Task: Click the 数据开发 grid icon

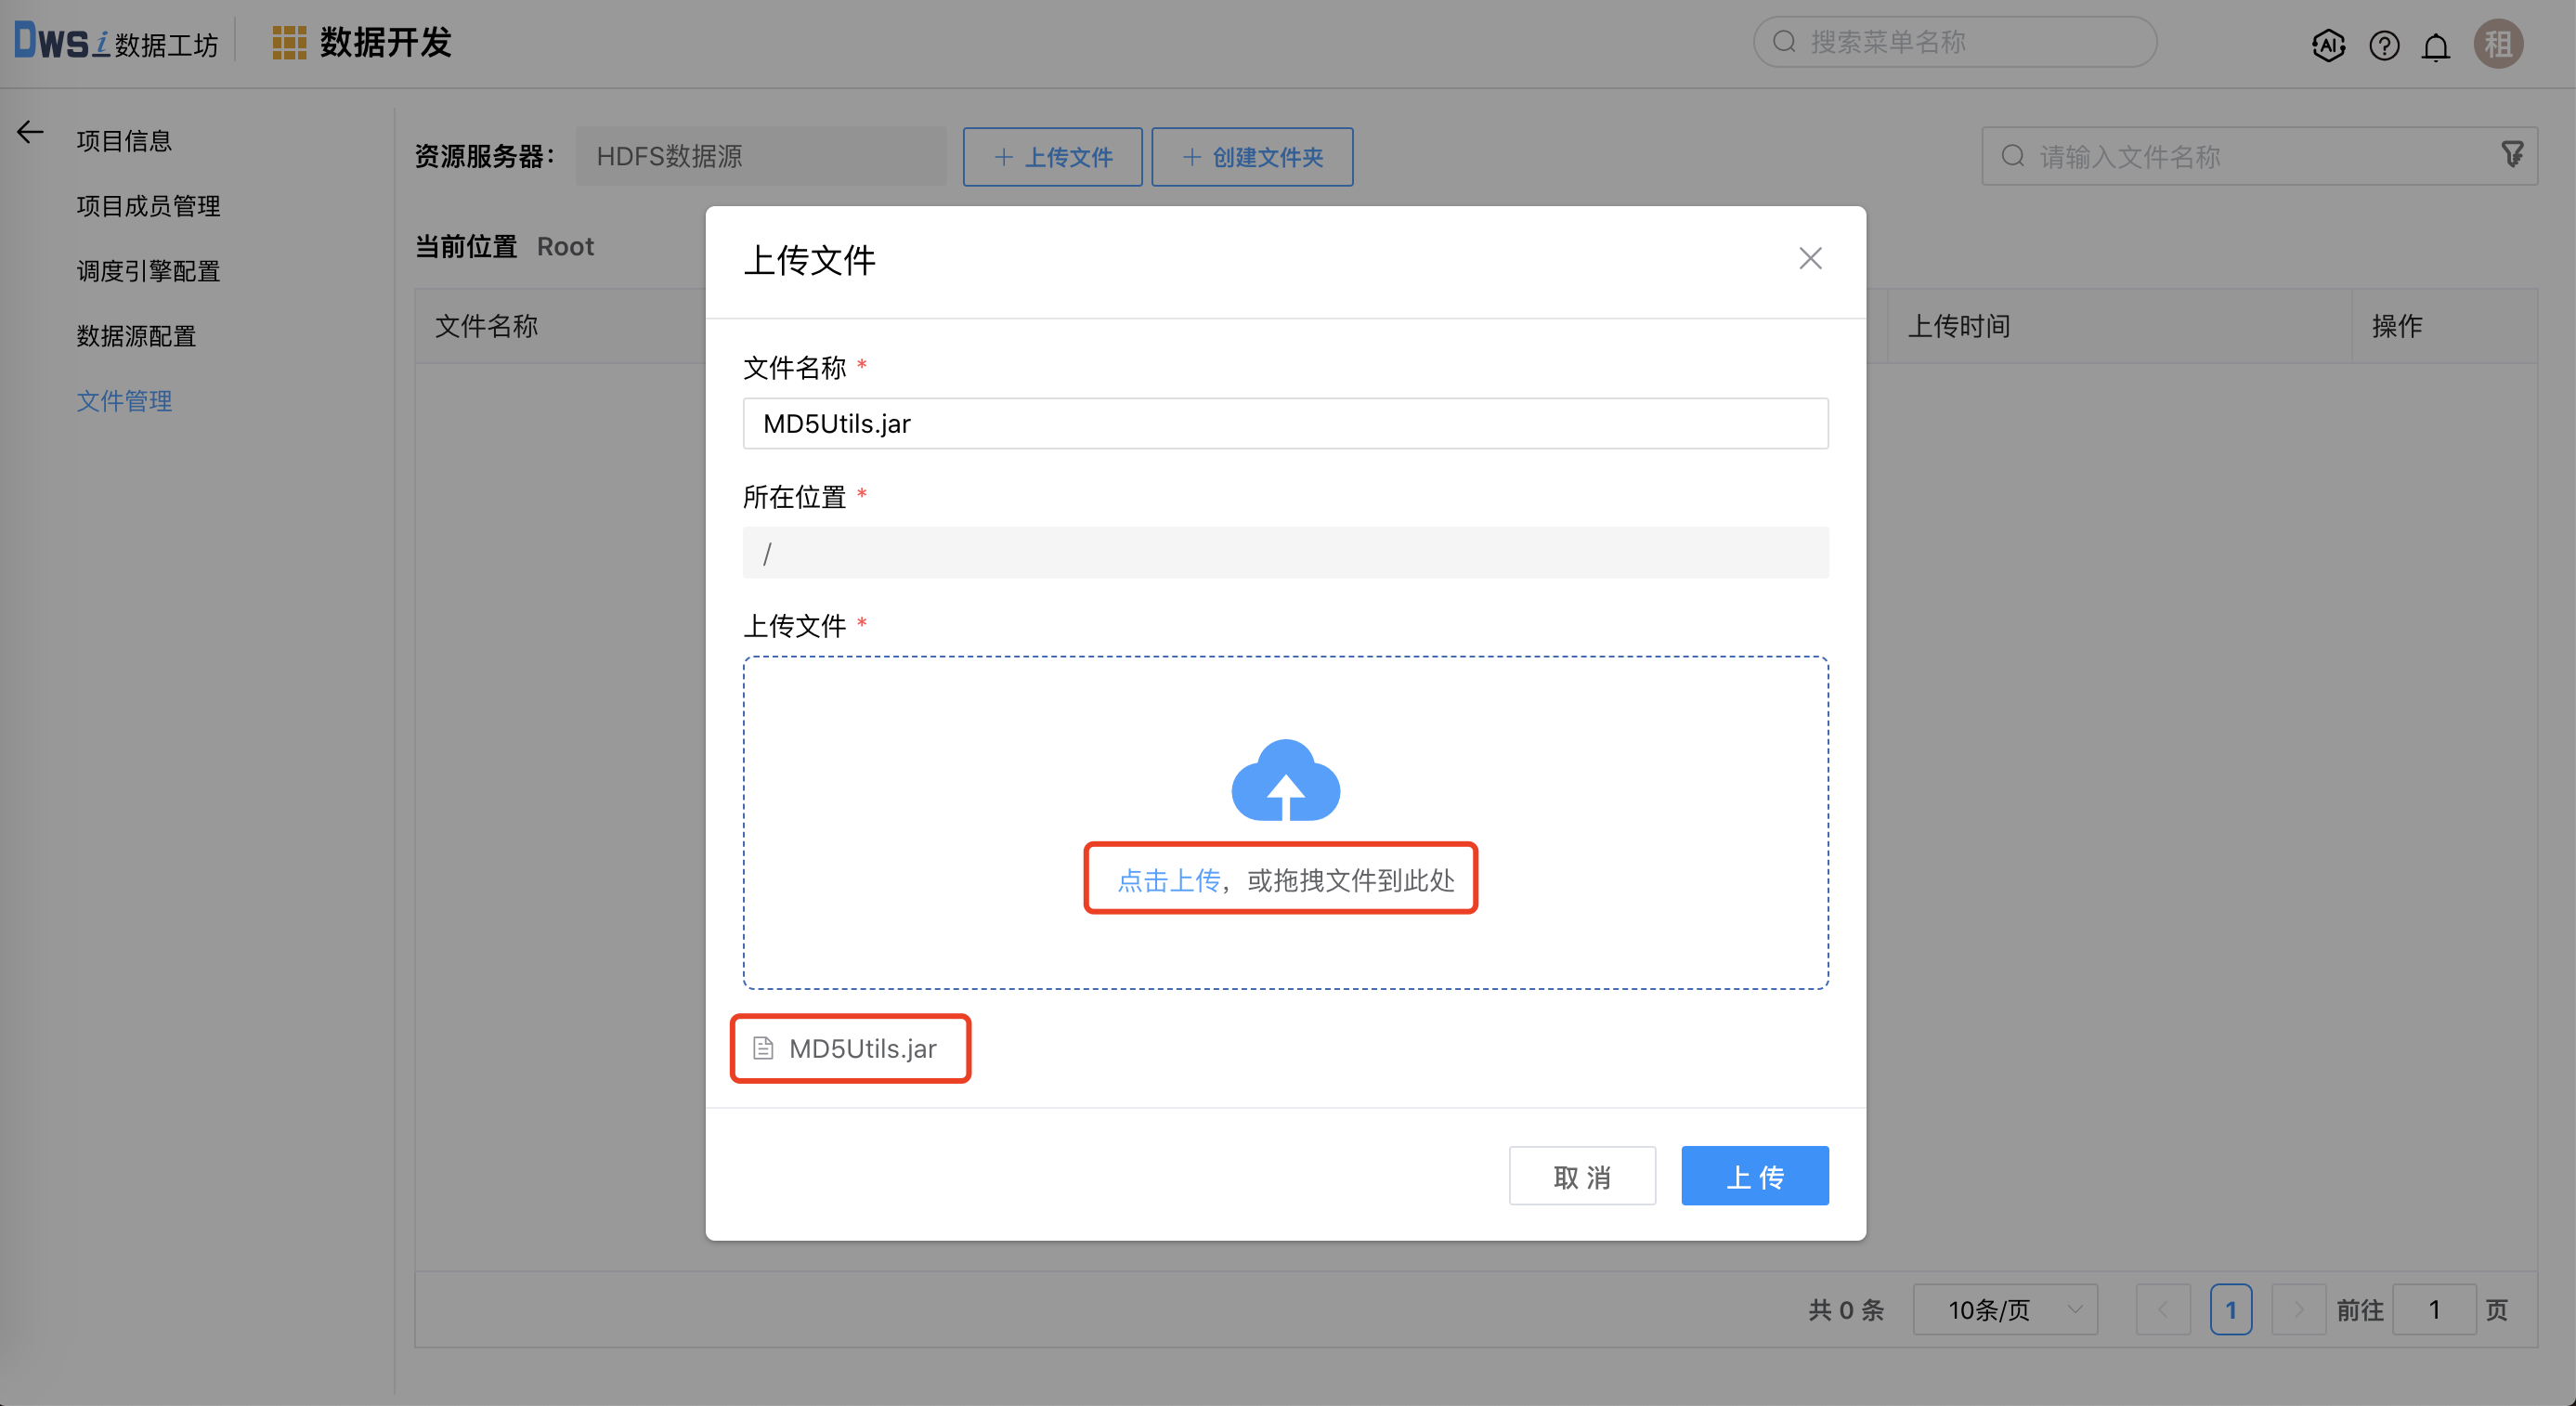Action: click(288, 41)
